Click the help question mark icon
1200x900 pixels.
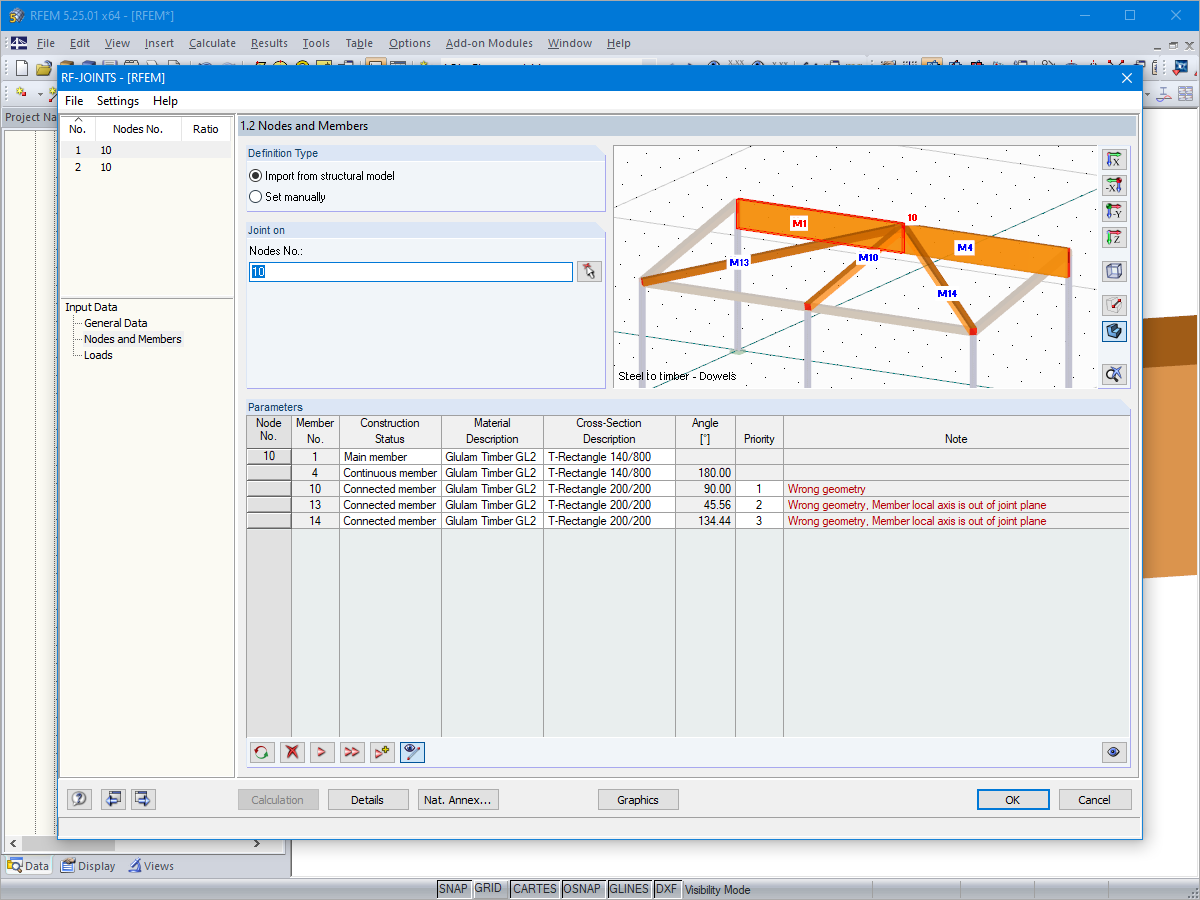(x=79, y=799)
